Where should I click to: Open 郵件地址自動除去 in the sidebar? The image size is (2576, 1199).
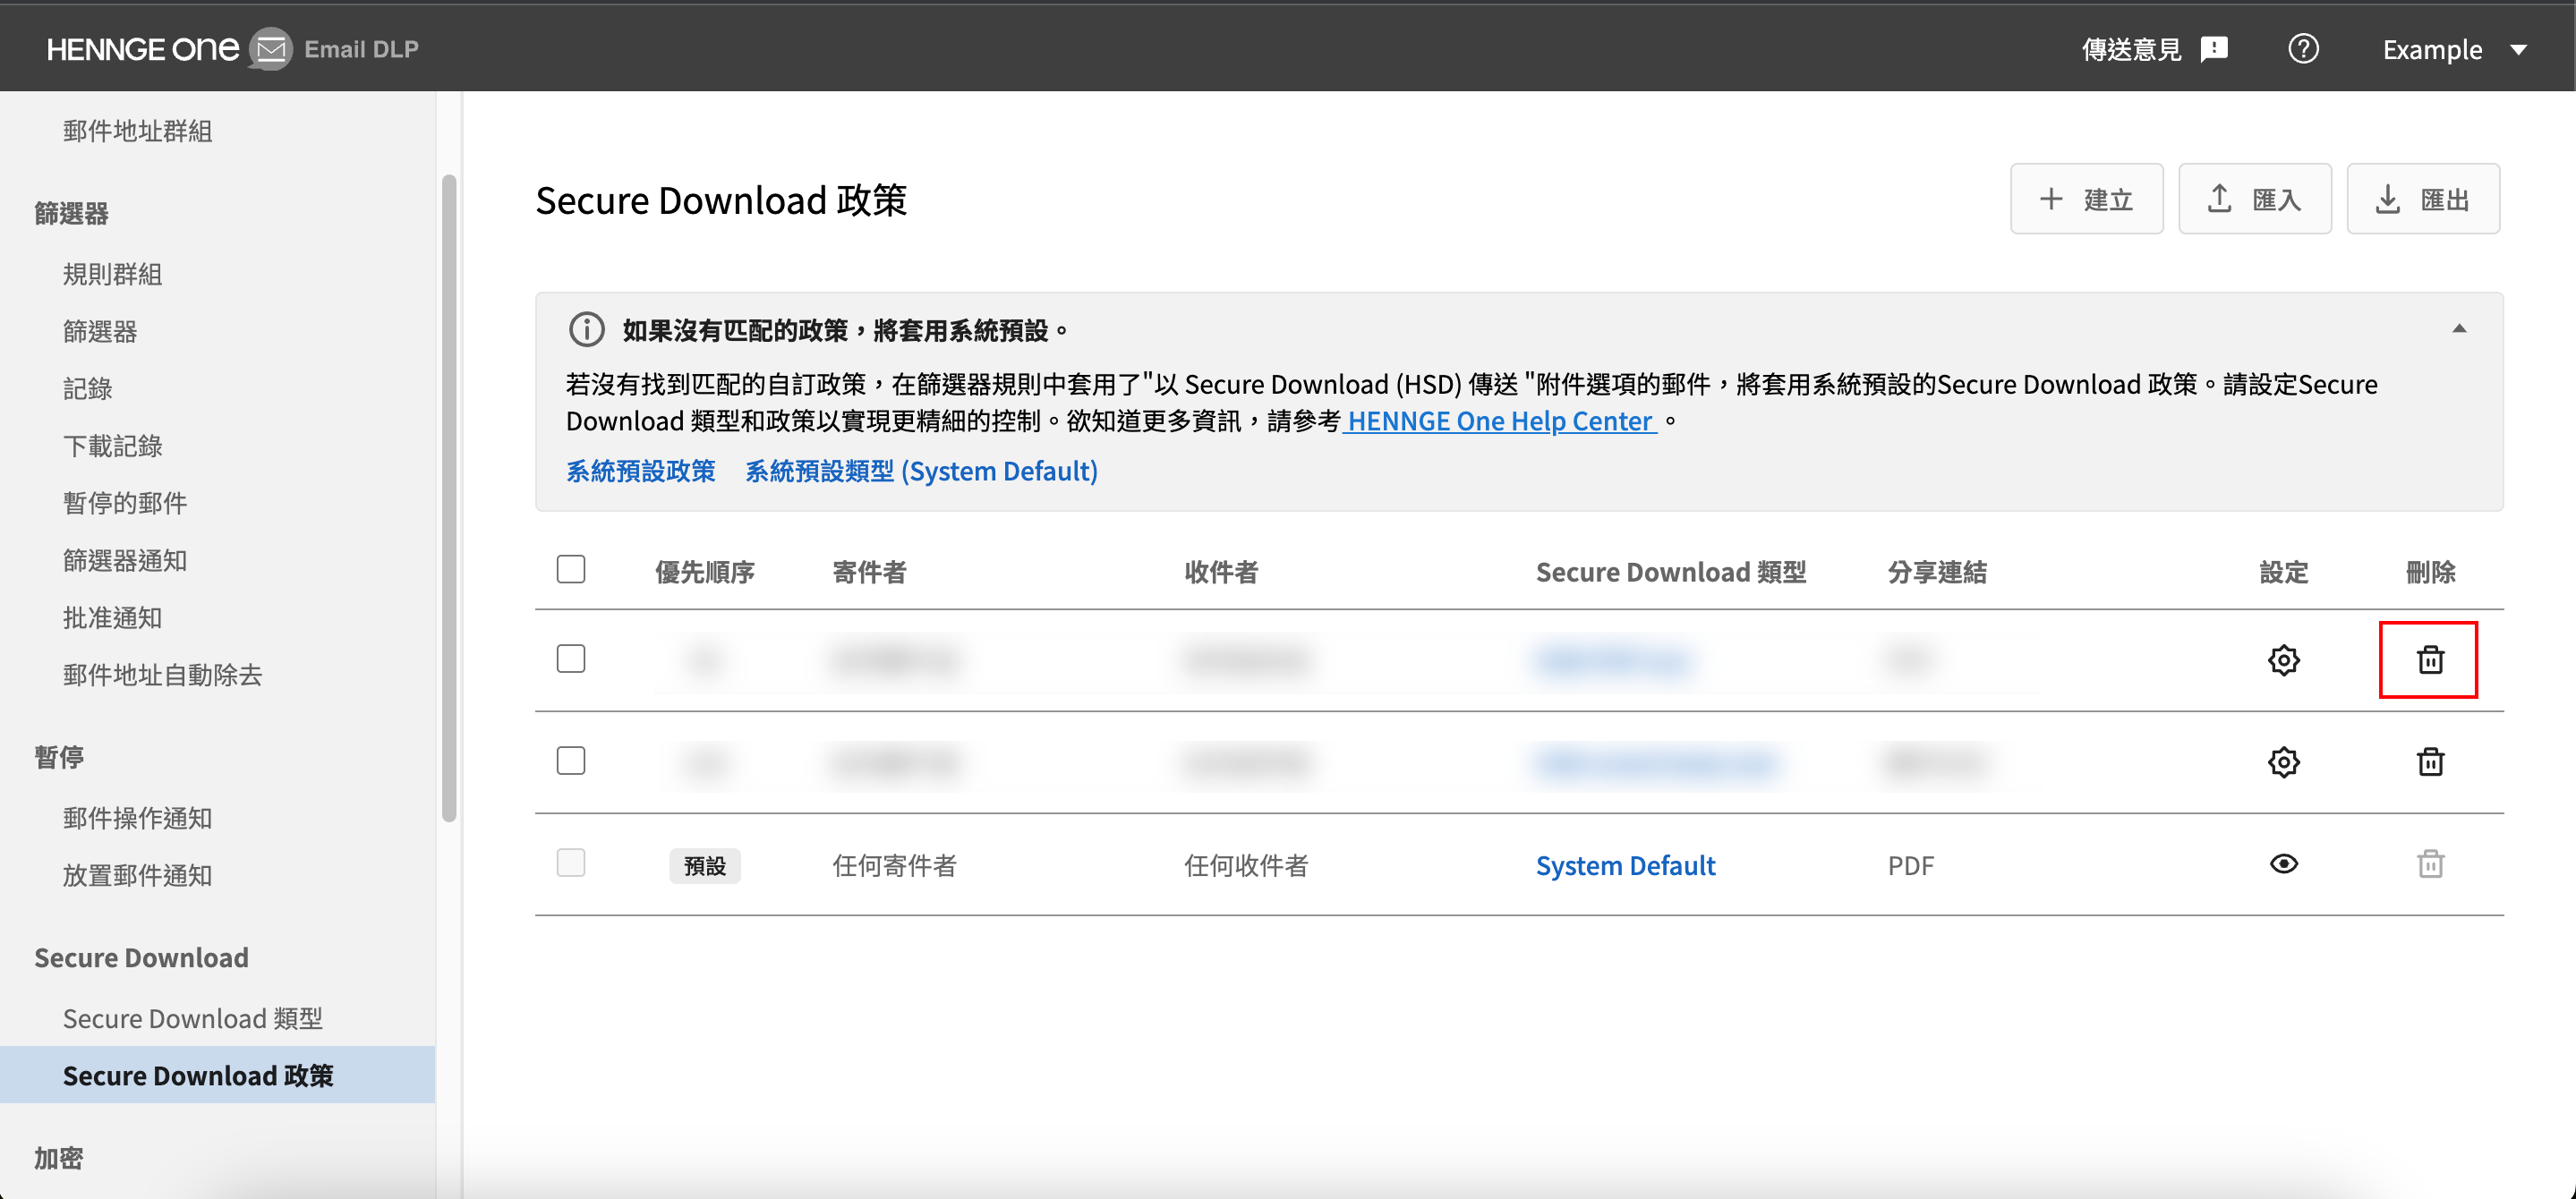pyautogui.click(x=163, y=675)
